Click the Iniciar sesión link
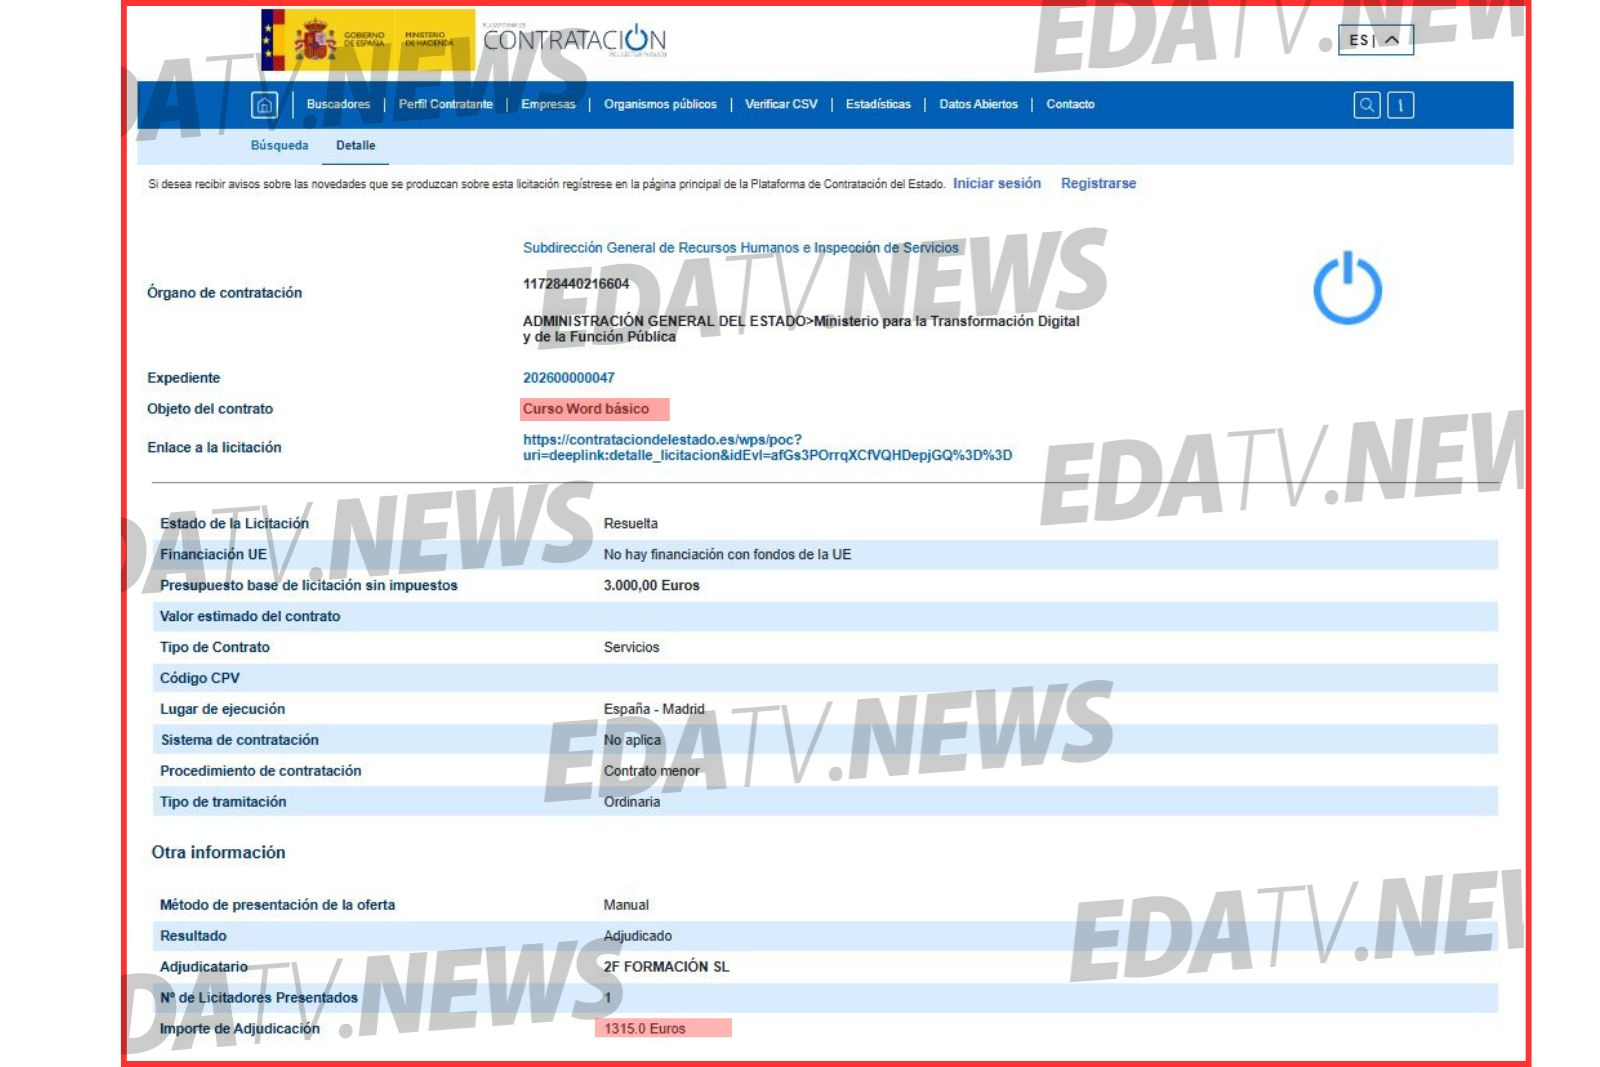Screen dimensions: 1600x1067 pyautogui.click(x=996, y=184)
